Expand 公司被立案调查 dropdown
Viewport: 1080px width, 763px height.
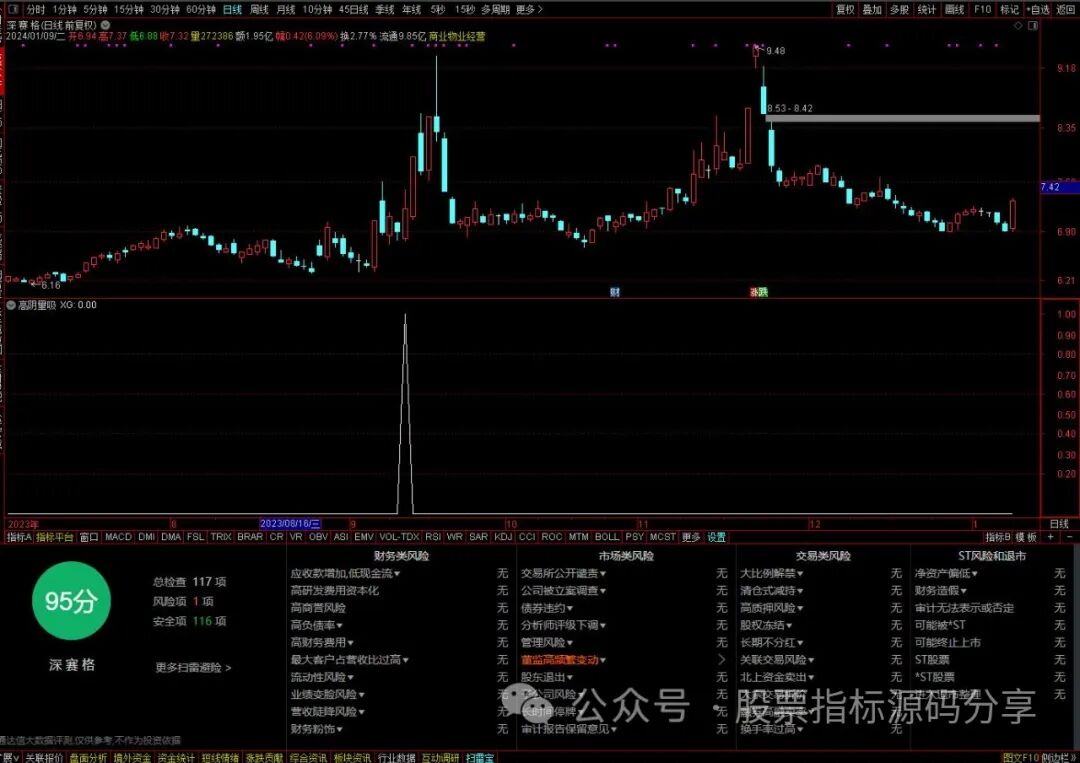point(563,590)
